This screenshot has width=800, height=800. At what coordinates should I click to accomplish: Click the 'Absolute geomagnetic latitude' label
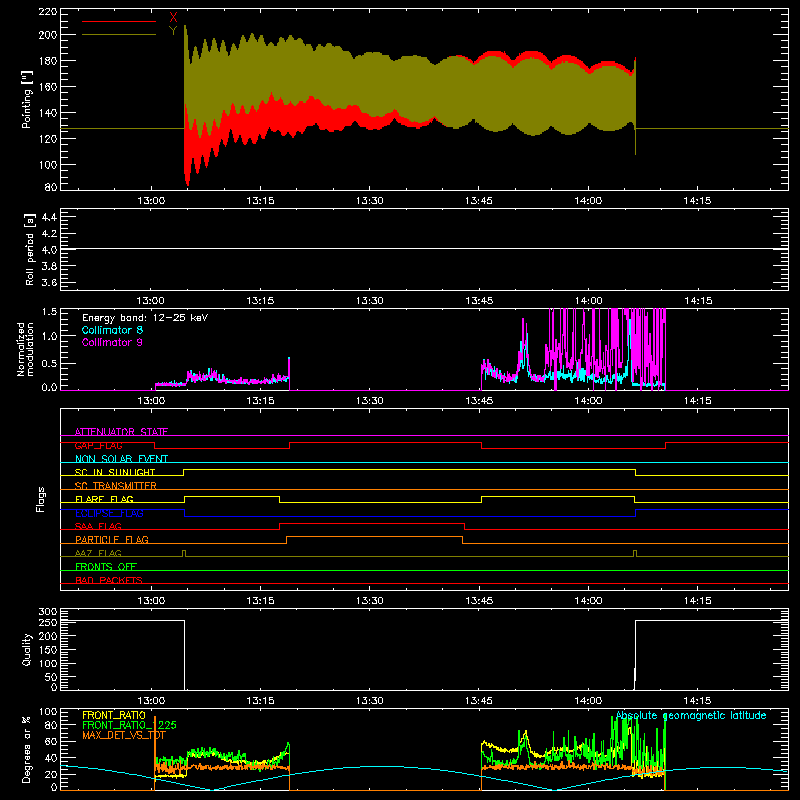point(691,715)
